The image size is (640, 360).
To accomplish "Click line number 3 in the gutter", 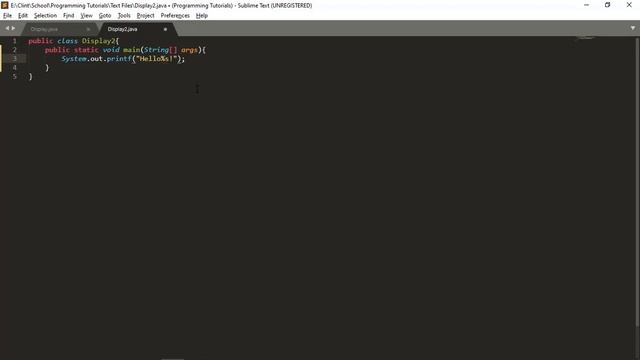I will click(x=15, y=59).
